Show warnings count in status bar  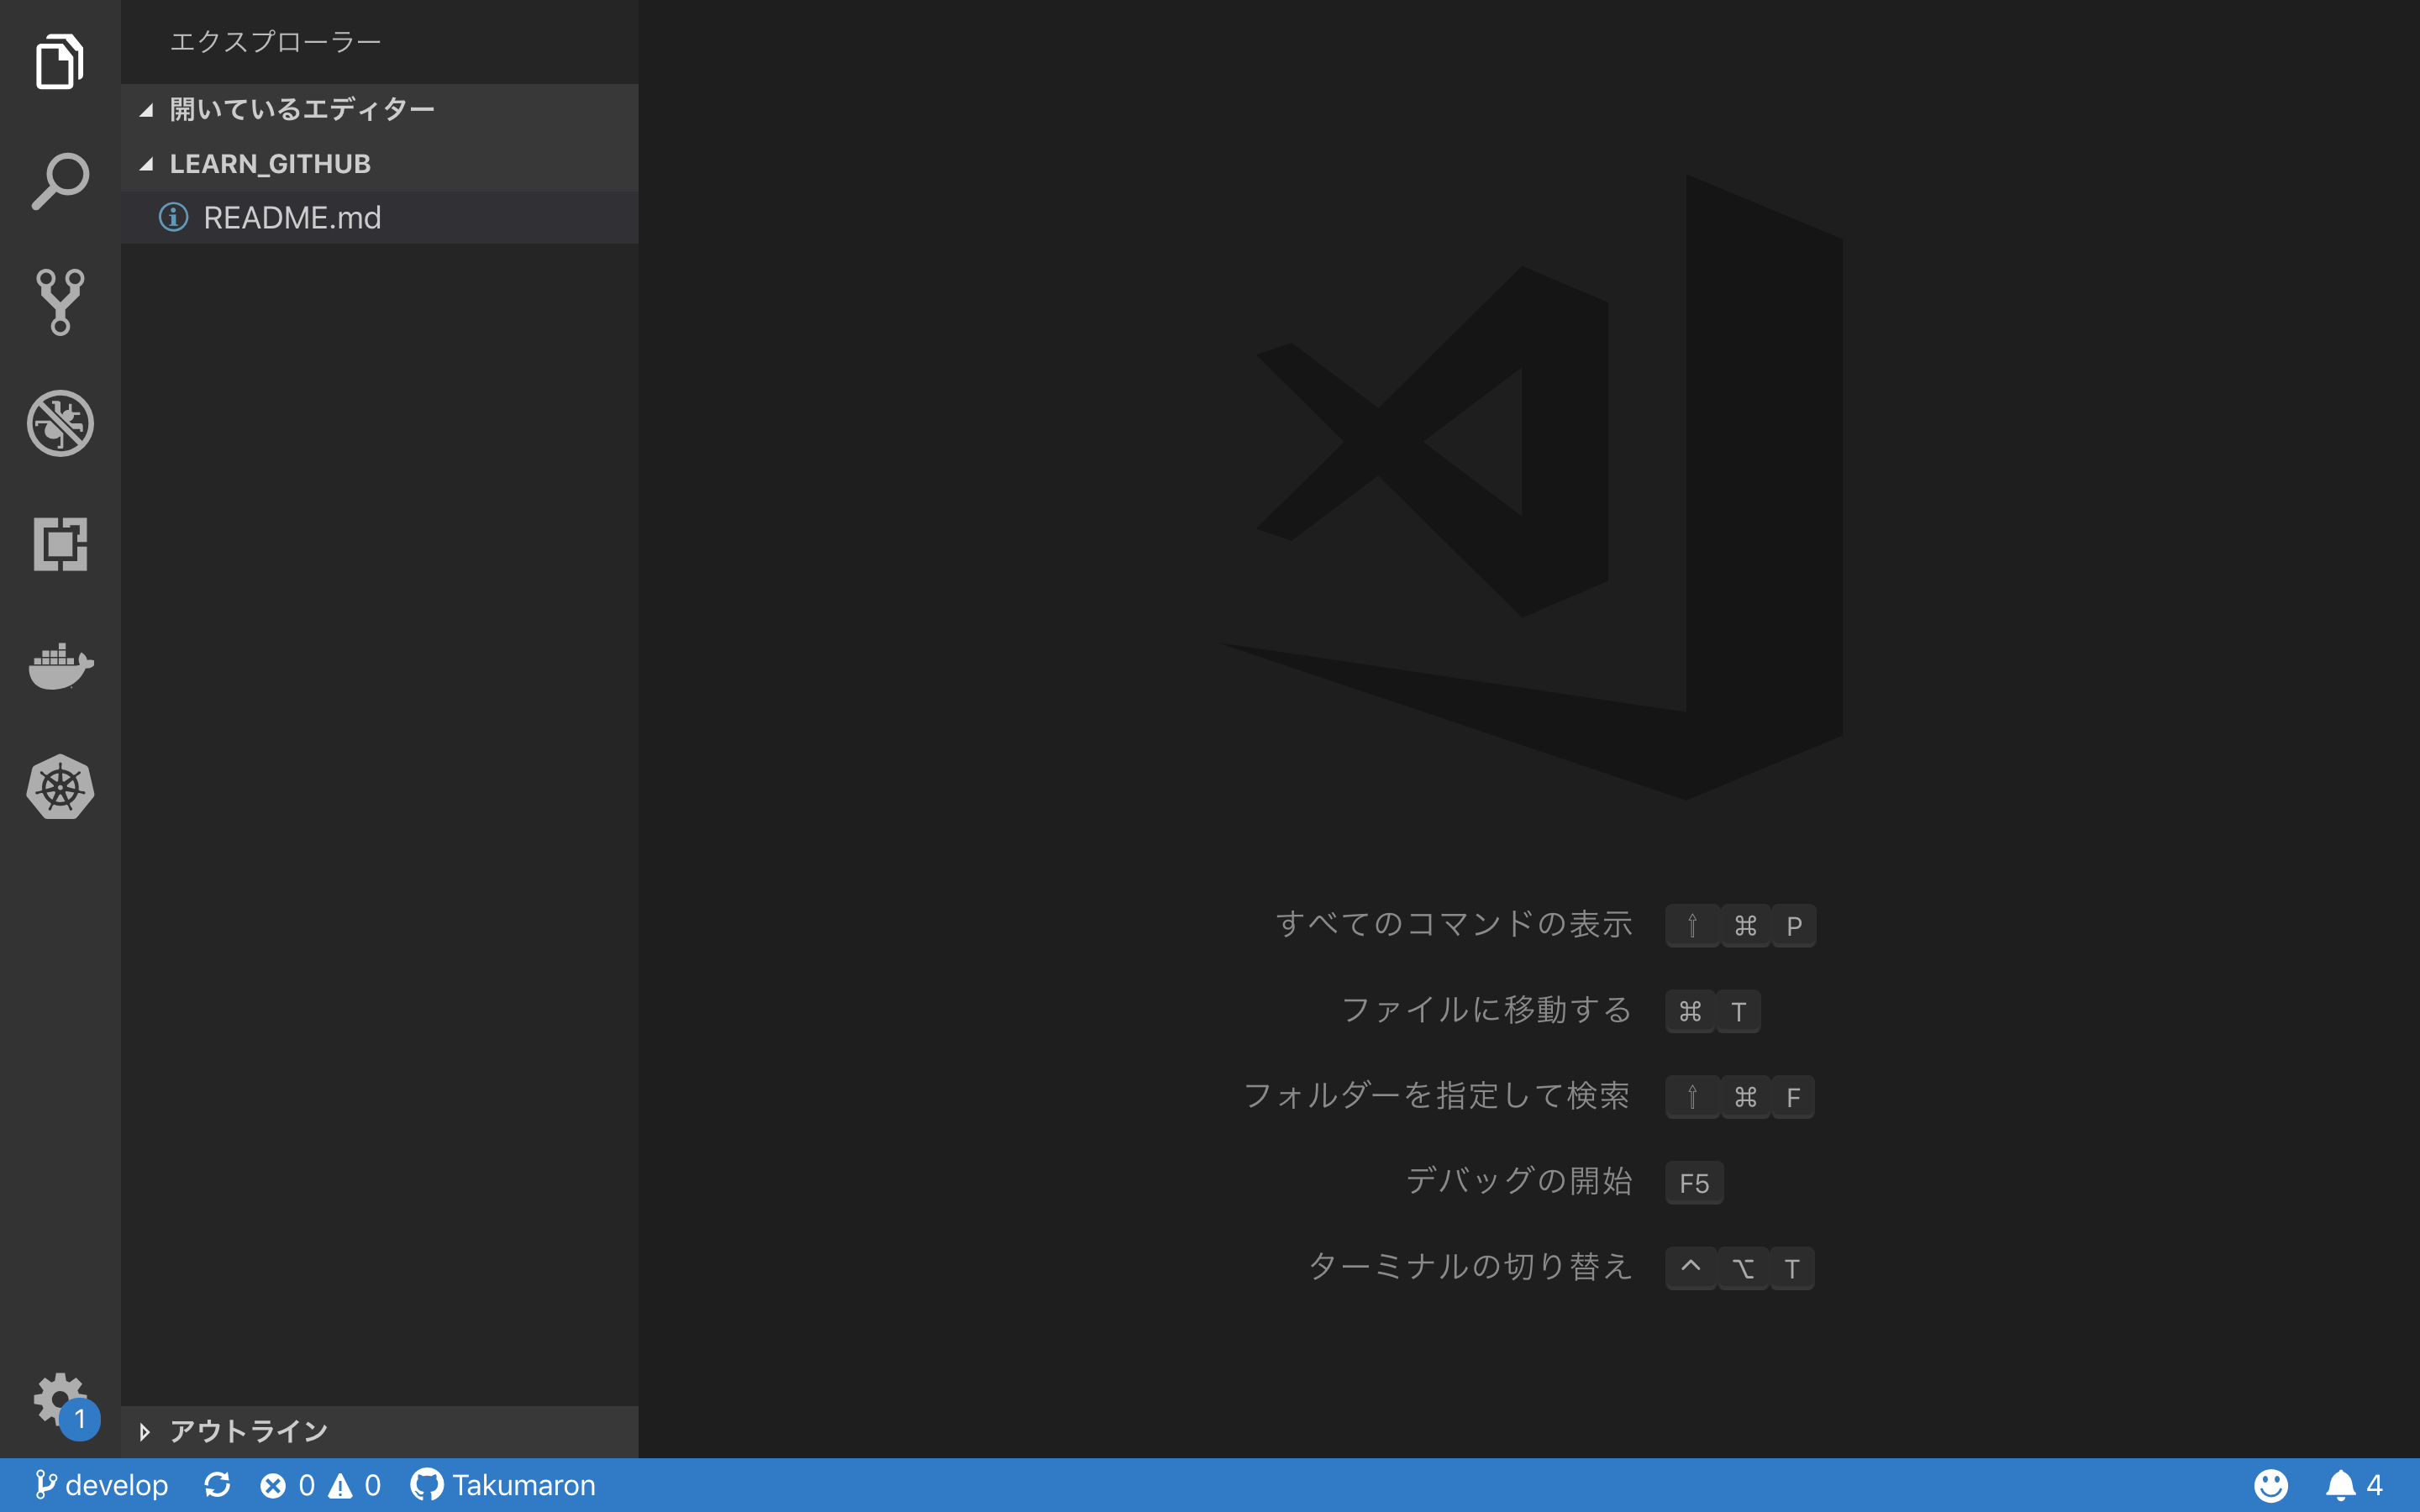pos(354,1485)
